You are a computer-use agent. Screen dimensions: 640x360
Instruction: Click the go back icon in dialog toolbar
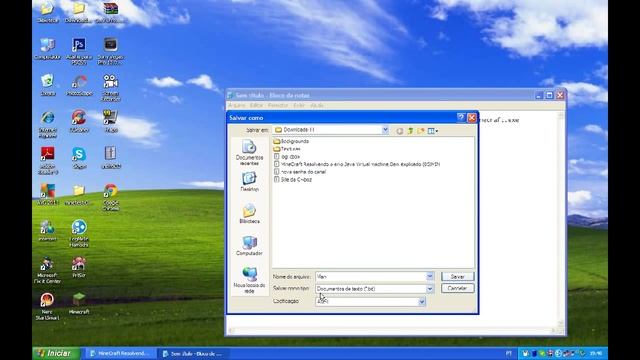[x=400, y=131]
